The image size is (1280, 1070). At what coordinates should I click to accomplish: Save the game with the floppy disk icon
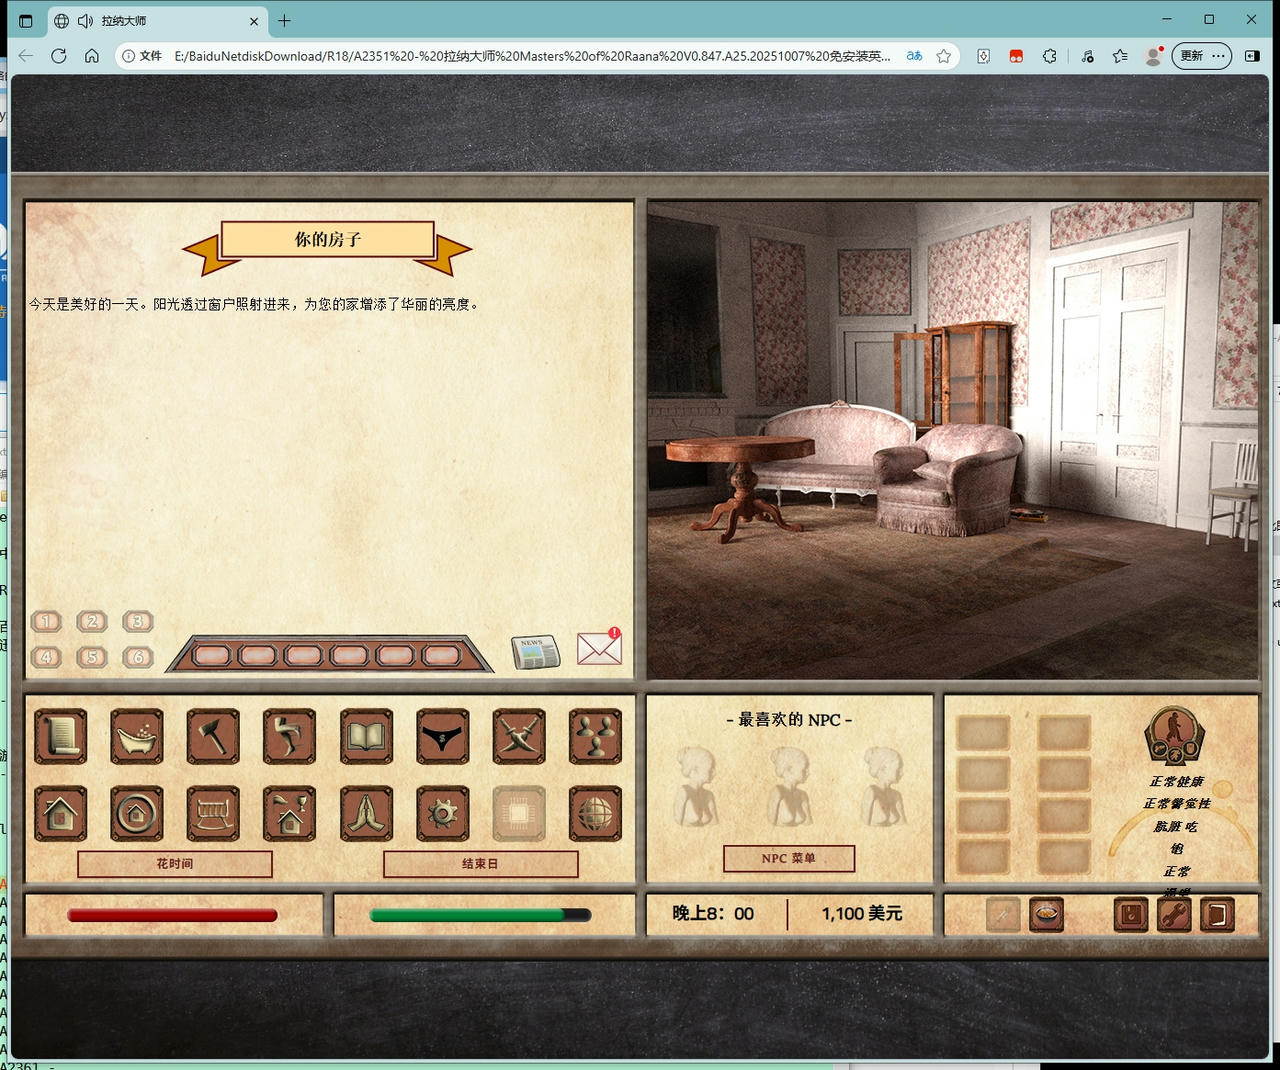(x=1130, y=914)
